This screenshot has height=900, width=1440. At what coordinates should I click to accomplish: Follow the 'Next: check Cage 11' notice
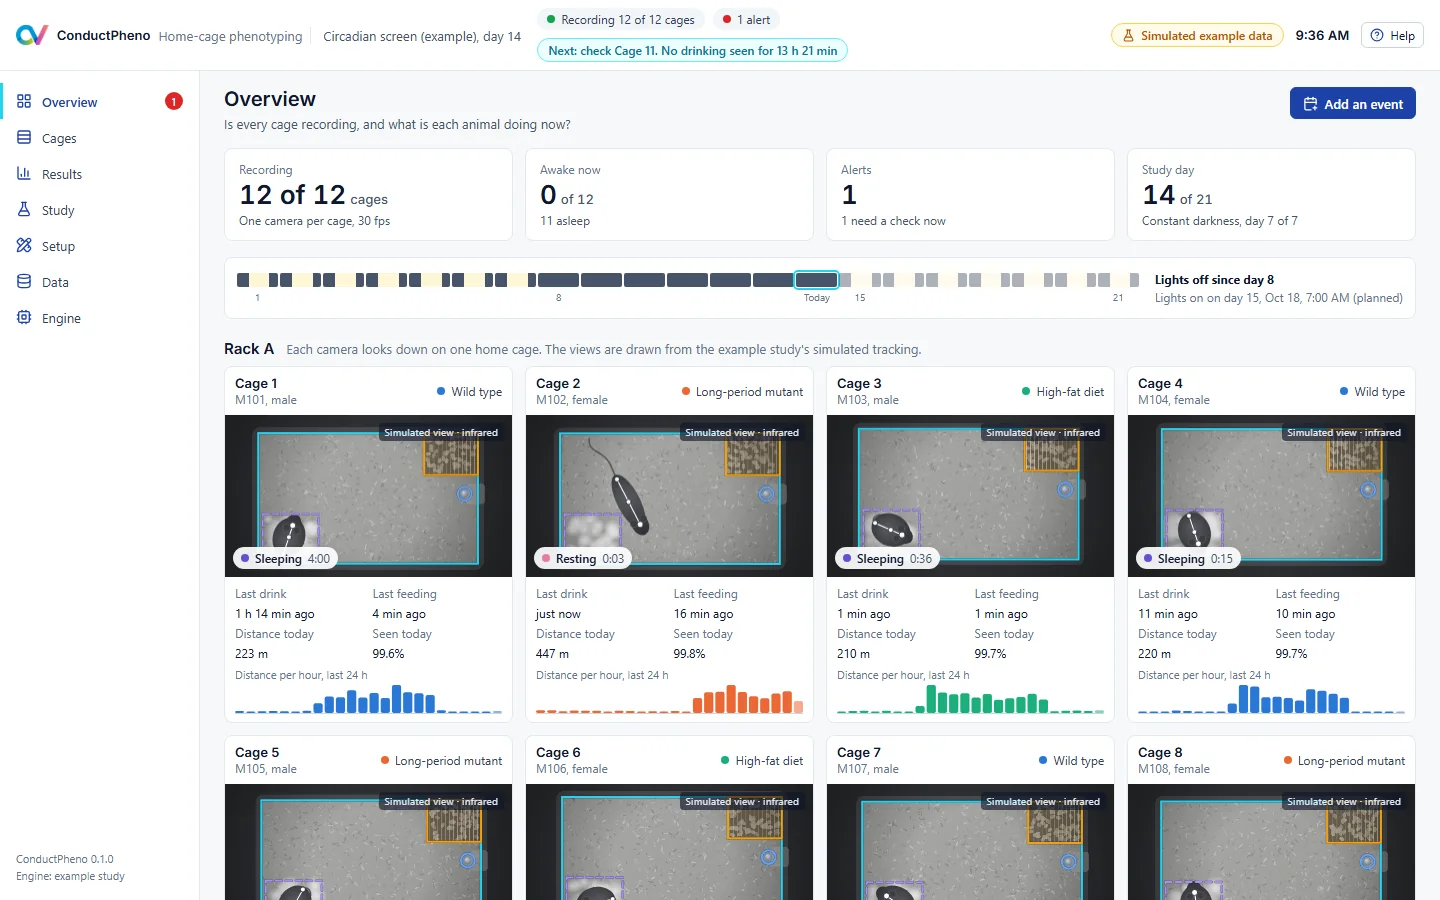click(x=692, y=50)
